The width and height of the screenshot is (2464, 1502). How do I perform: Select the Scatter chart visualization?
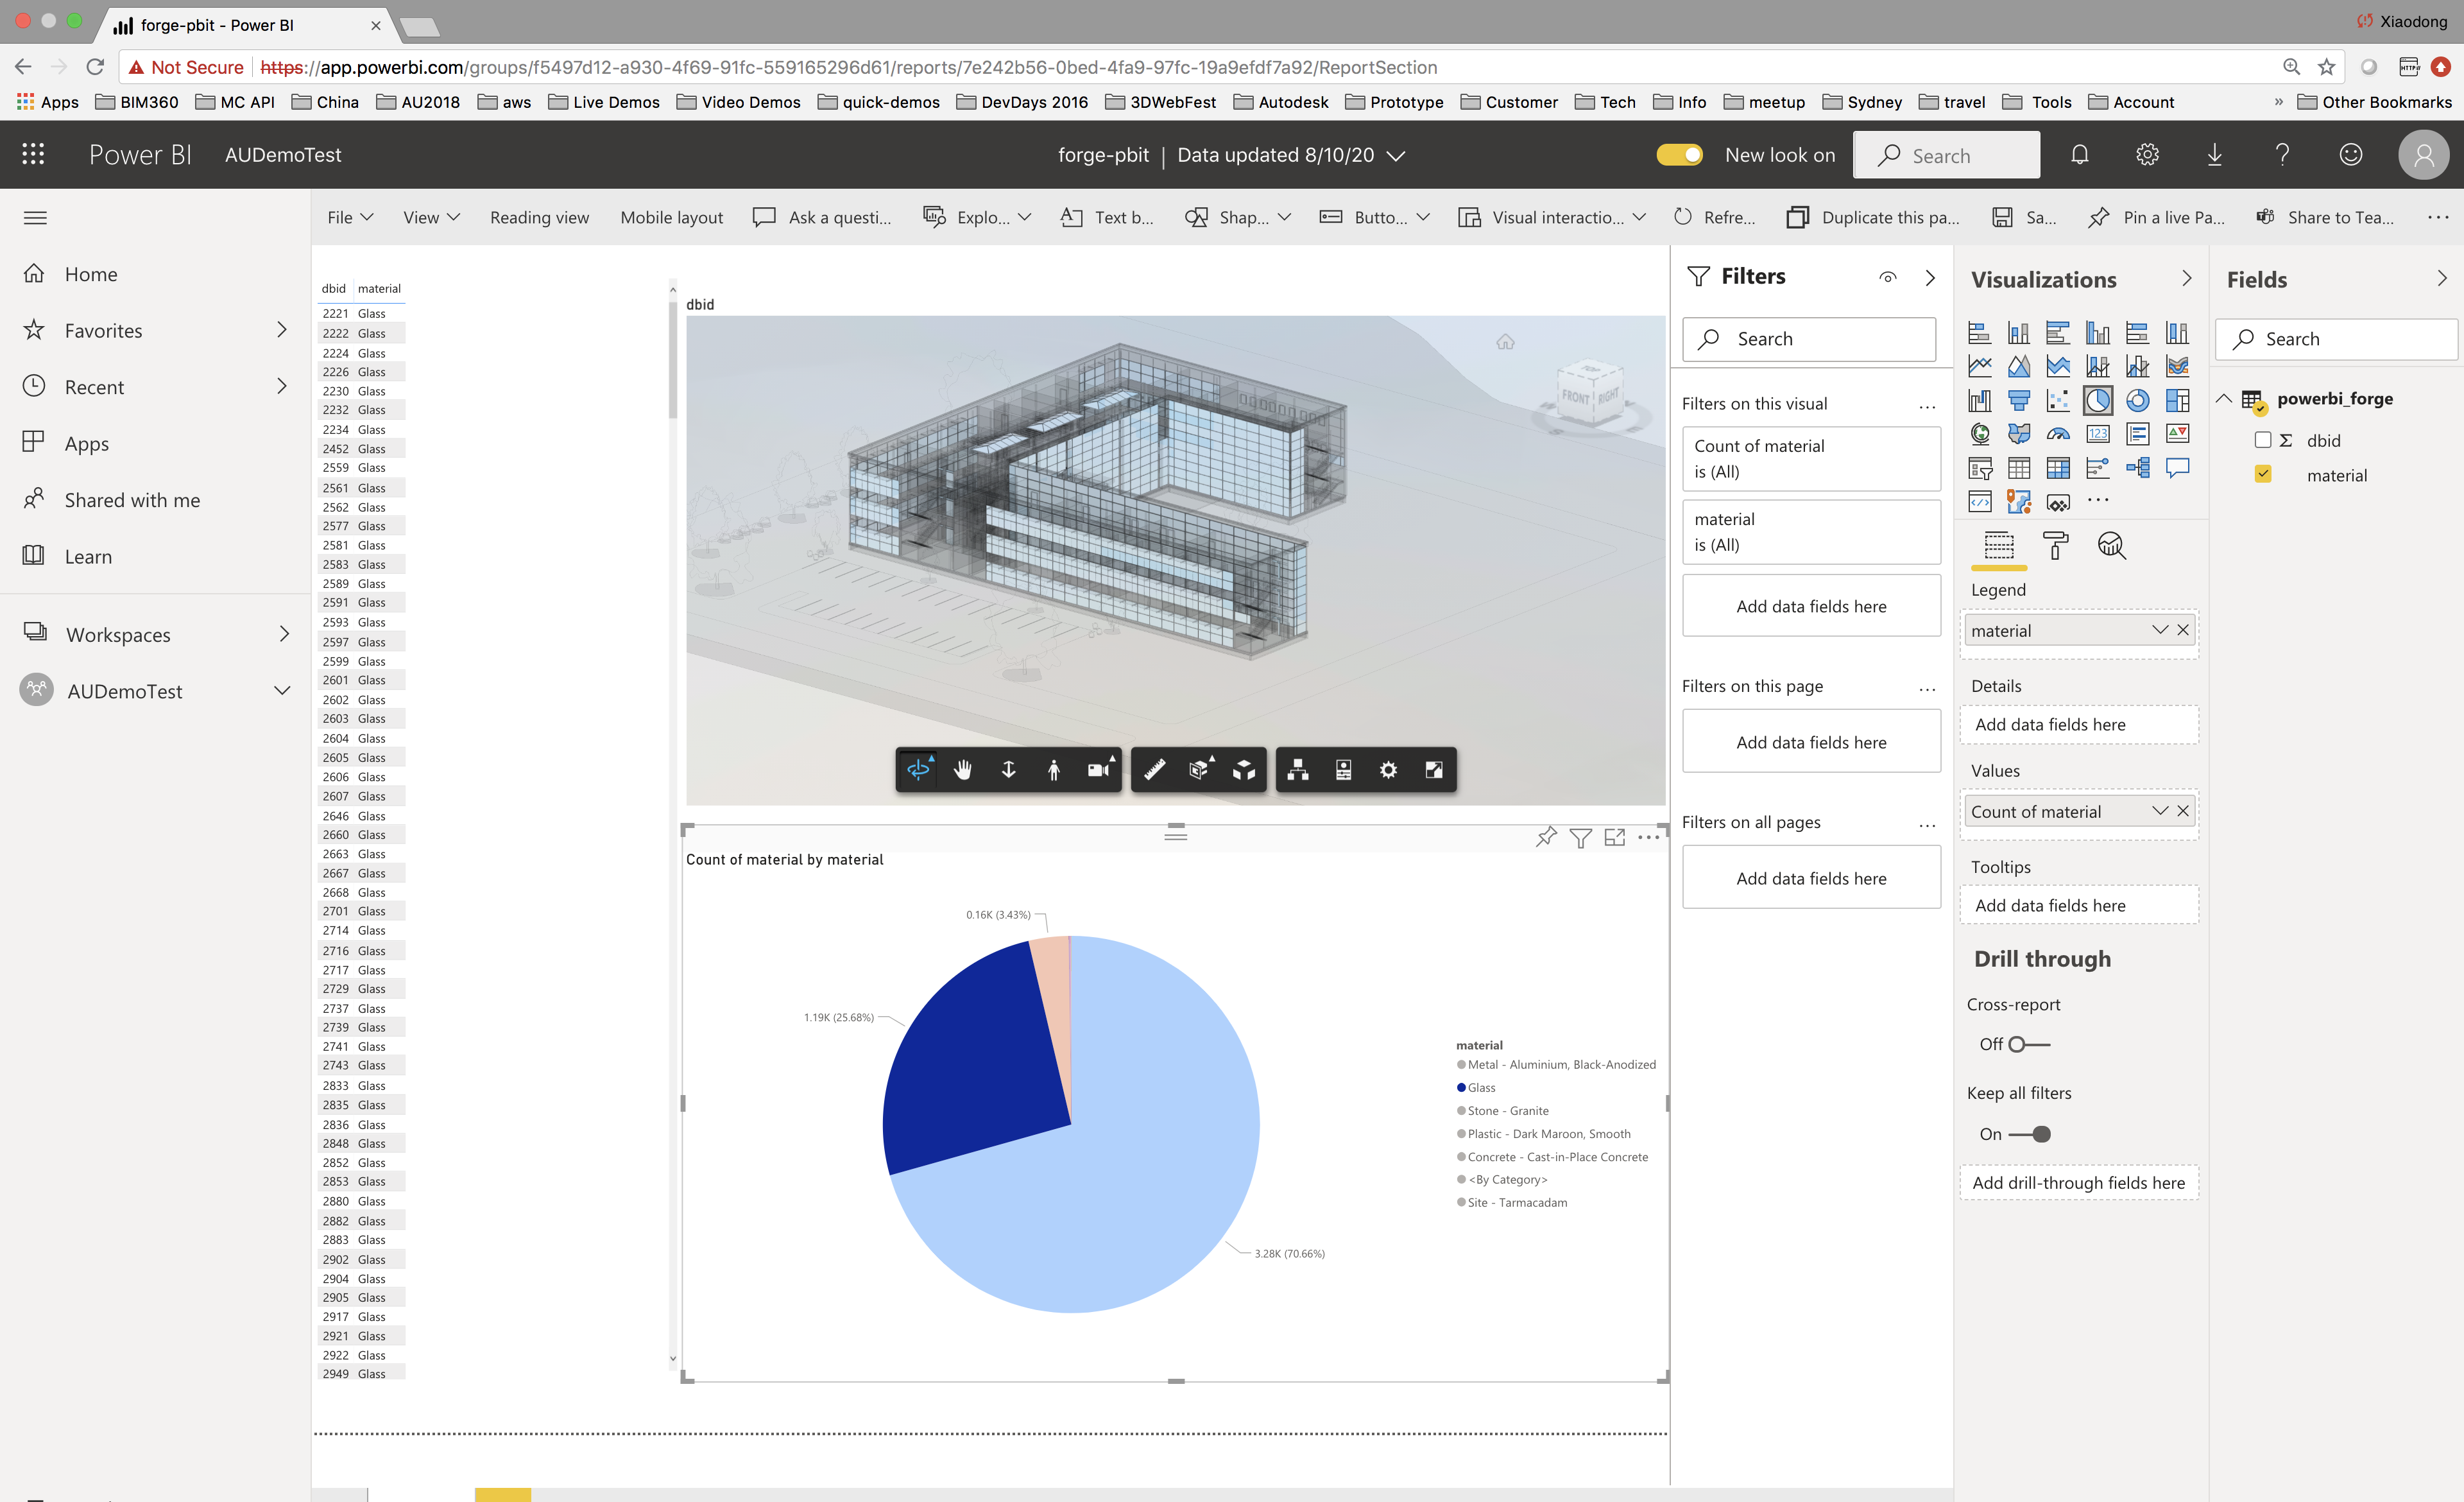(2058, 401)
